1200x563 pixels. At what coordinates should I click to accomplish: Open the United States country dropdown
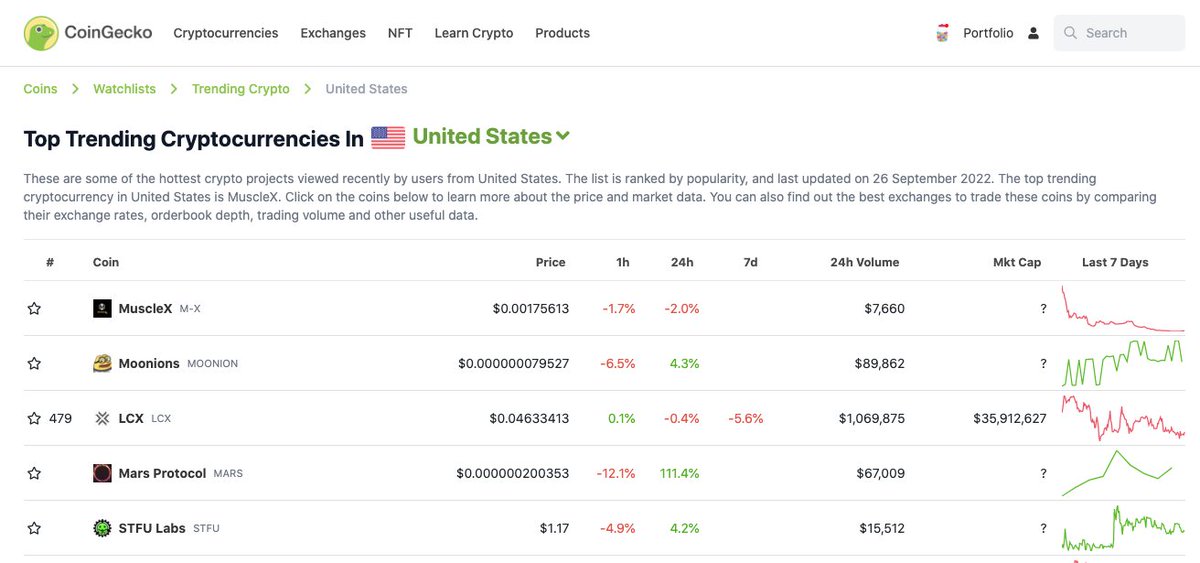click(491, 136)
